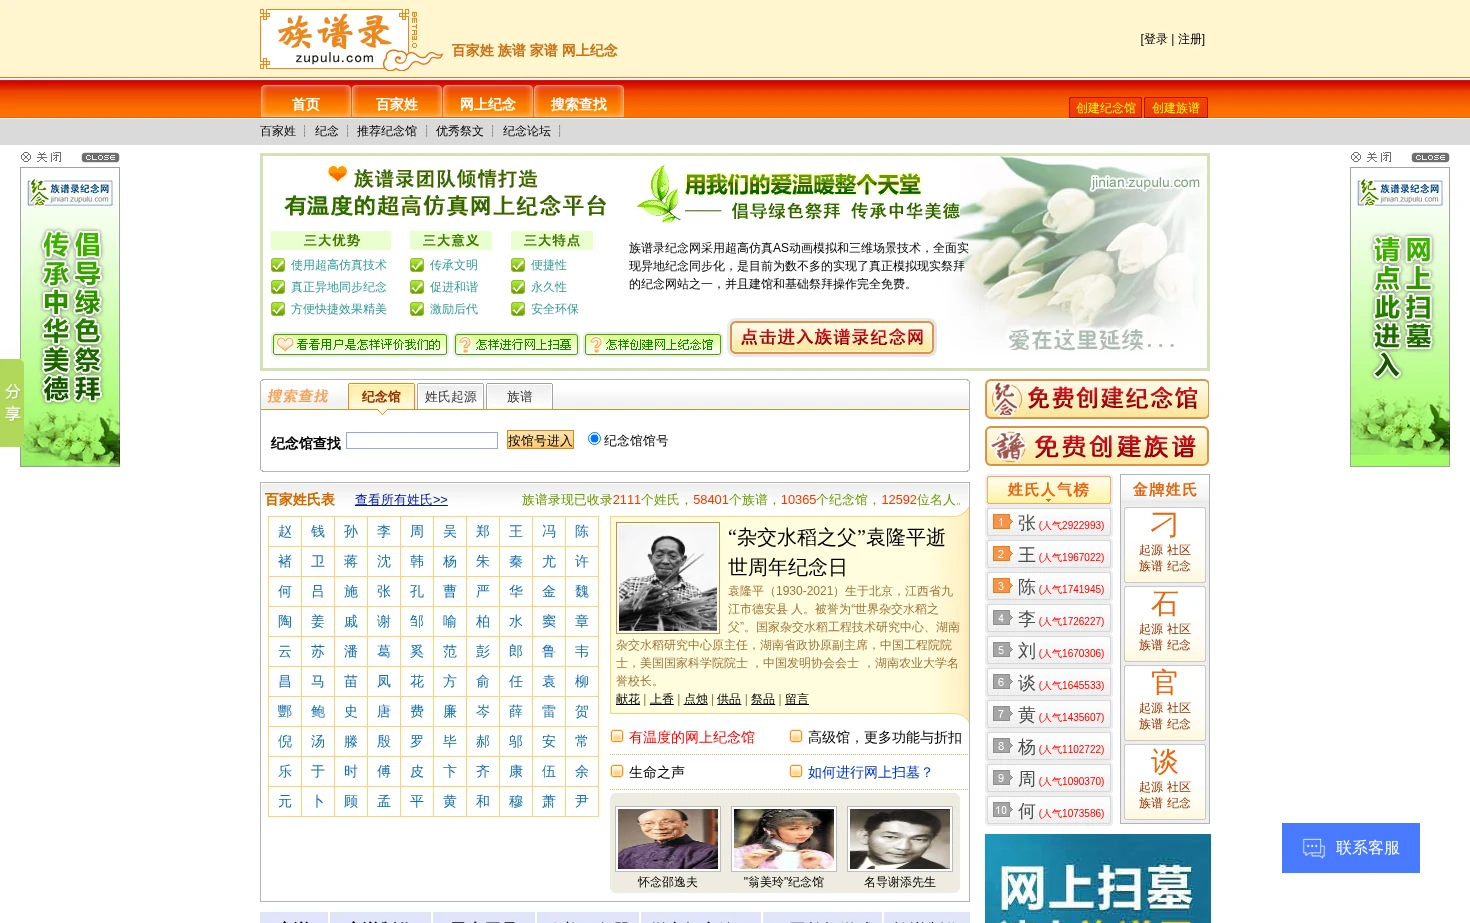The width and height of the screenshot is (1470, 923).
Task: Open the 纪念论坛 sub-navigation link
Action: coord(527,131)
